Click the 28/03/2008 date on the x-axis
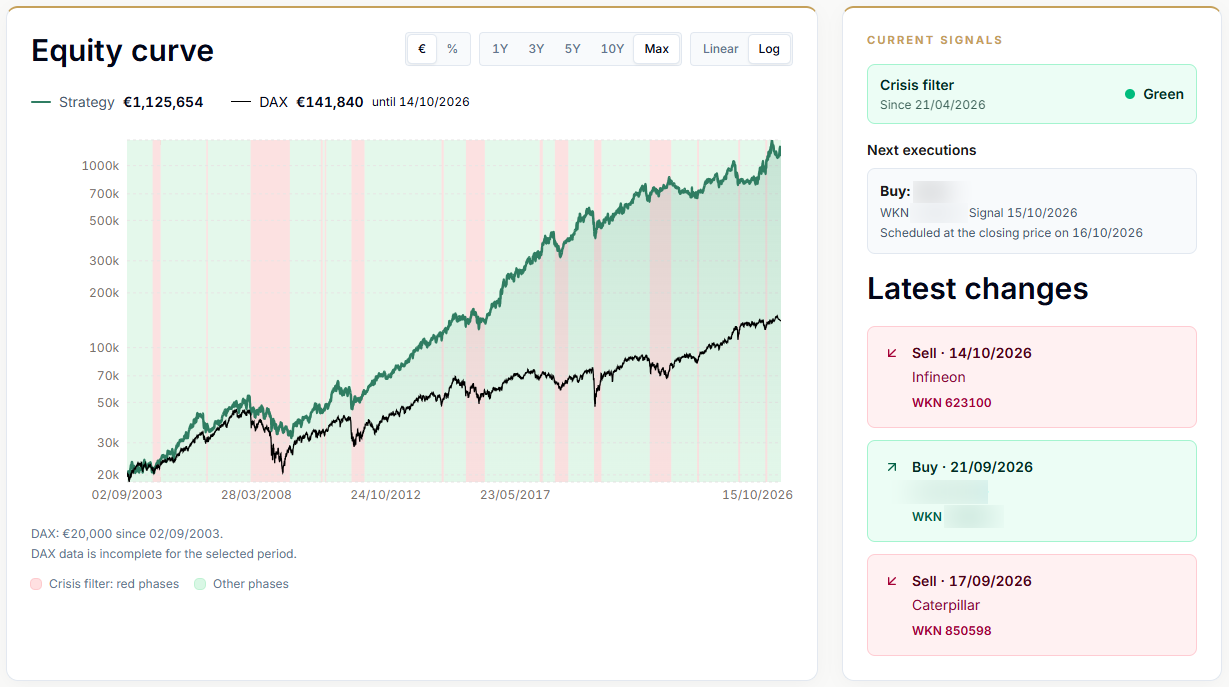 257,495
